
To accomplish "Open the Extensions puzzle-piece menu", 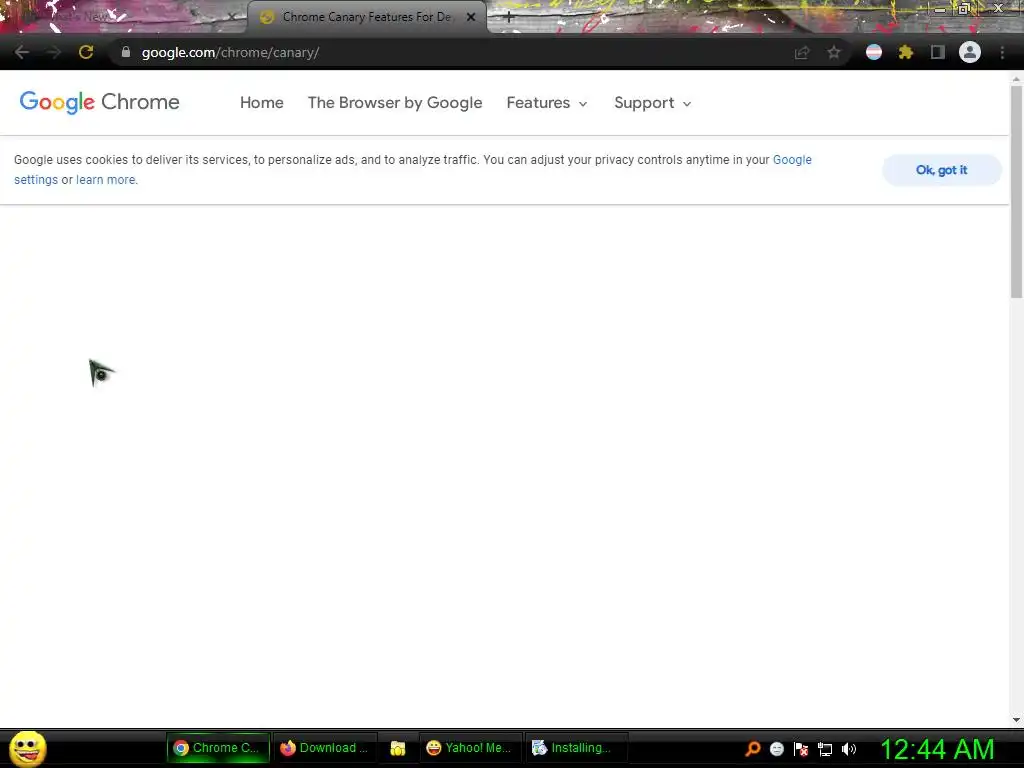I will [906, 52].
